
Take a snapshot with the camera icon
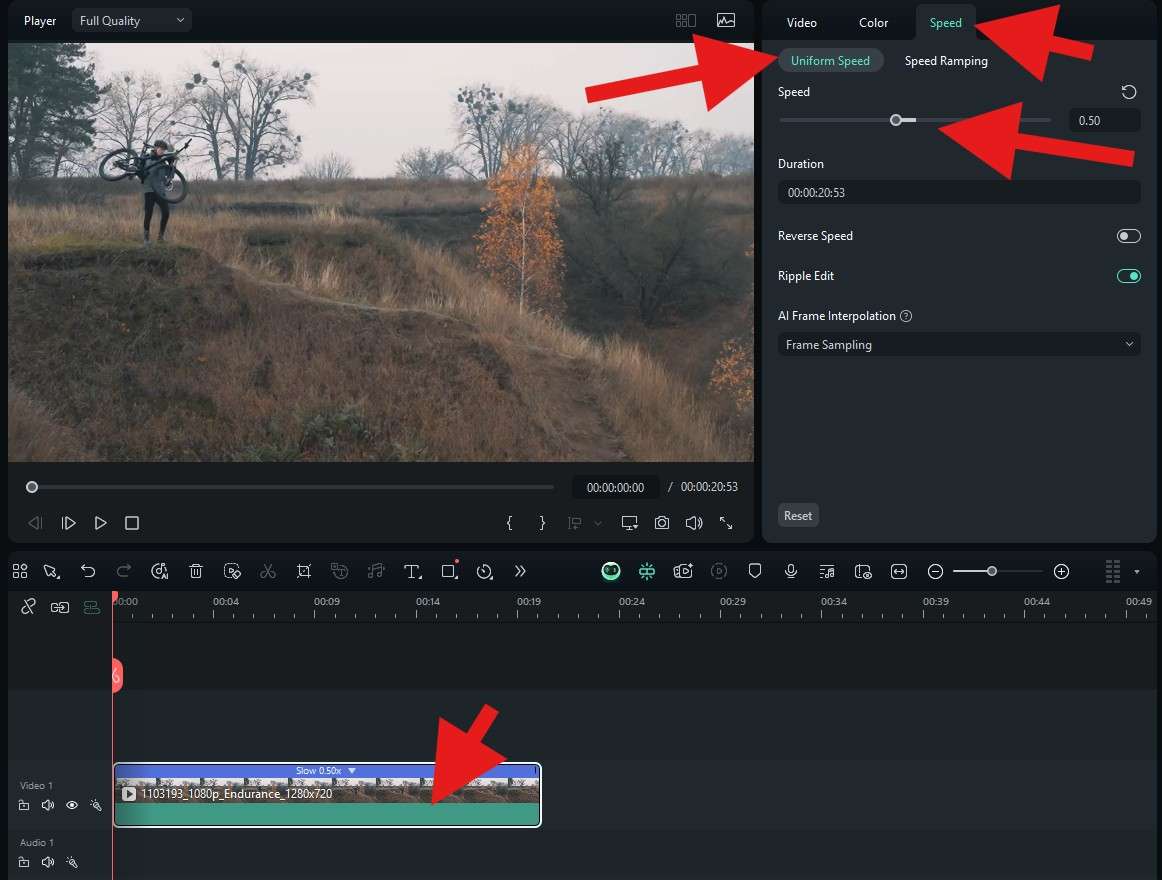[x=662, y=523]
